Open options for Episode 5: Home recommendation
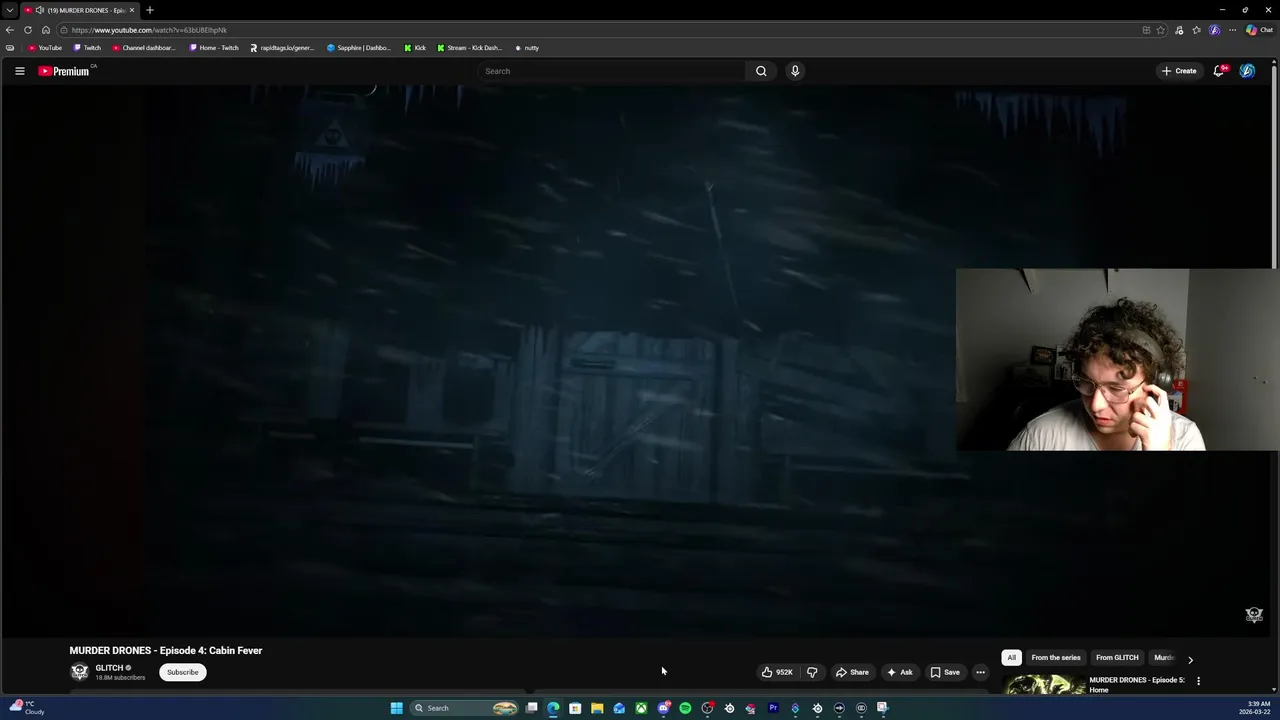This screenshot has width=1280, height=720. (1198, 681)
